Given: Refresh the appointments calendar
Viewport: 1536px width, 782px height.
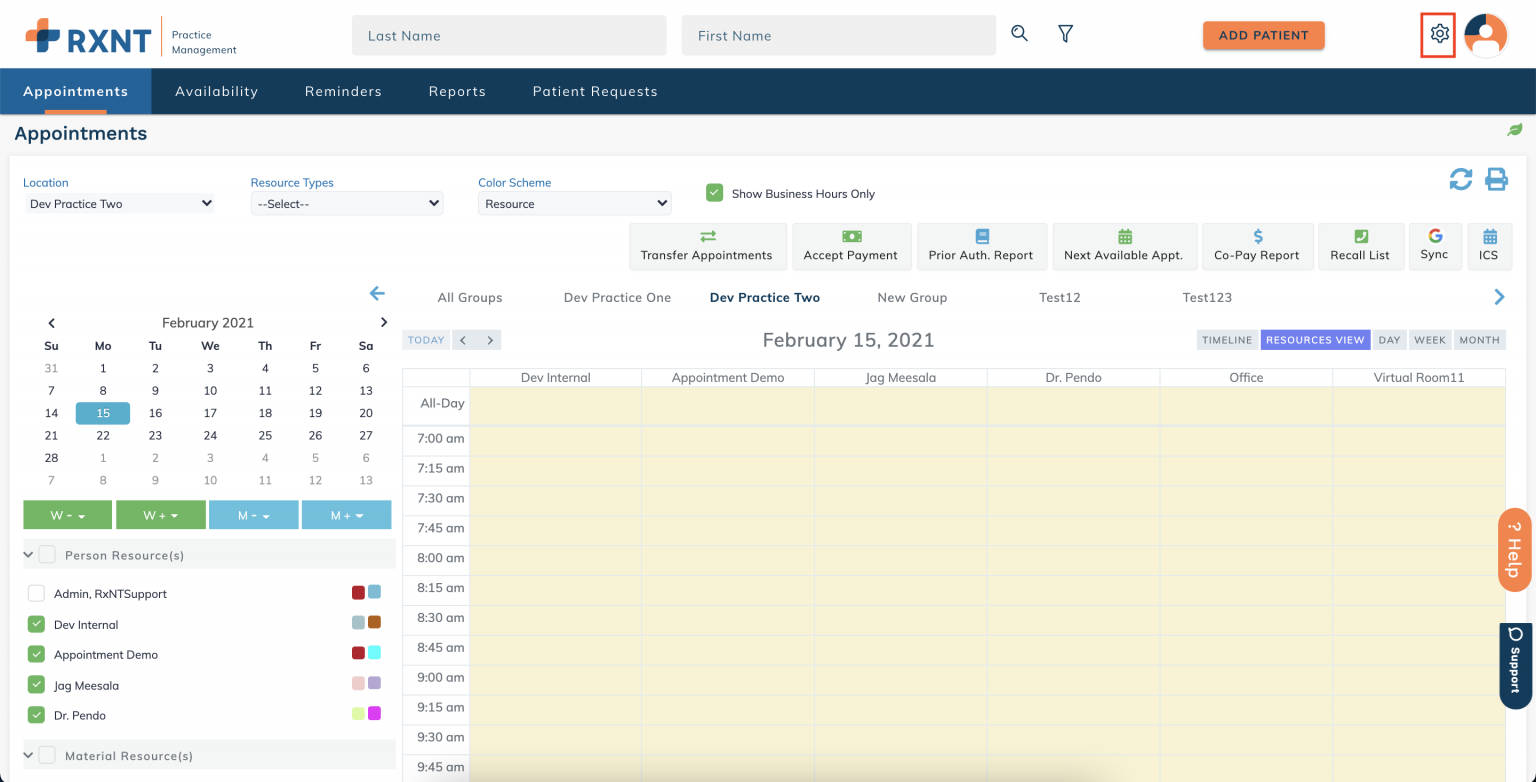Looking at the screenshot, I should 1461,178.
